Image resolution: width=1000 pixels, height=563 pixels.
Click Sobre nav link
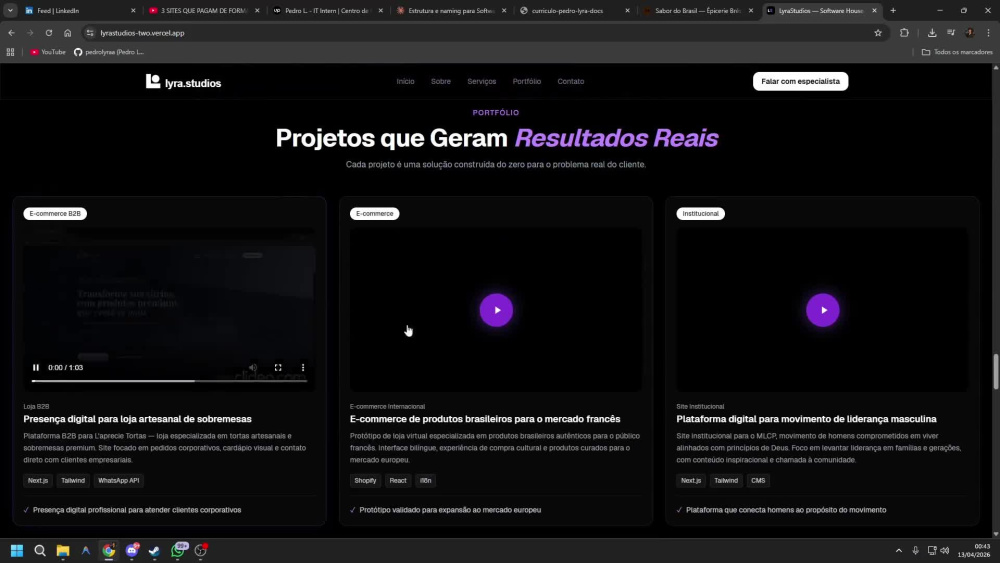[441, 82]
